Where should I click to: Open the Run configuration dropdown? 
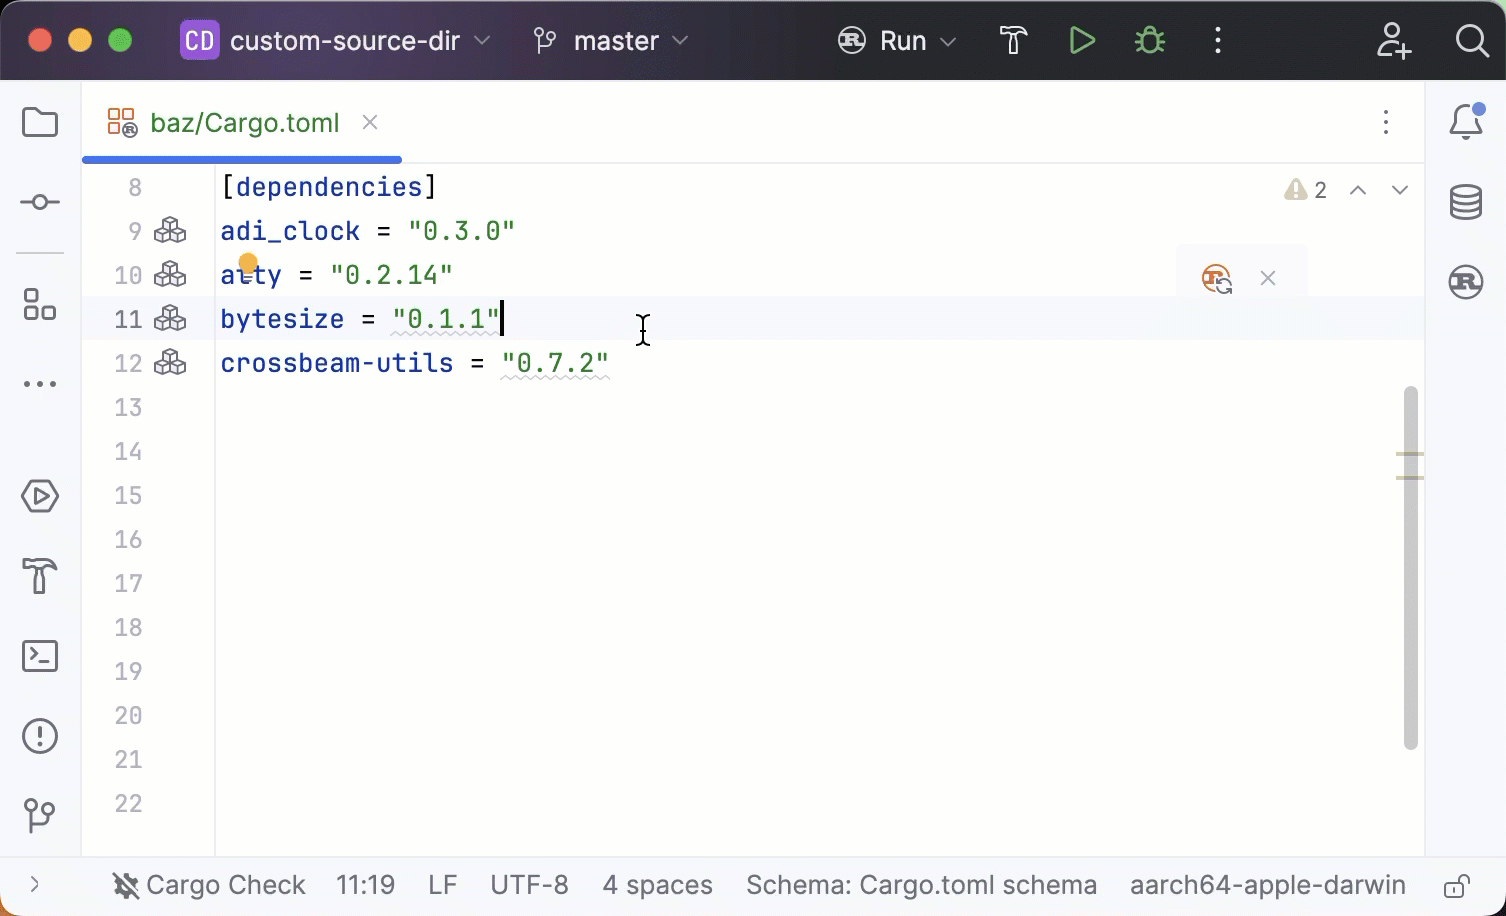coord(897,41)
